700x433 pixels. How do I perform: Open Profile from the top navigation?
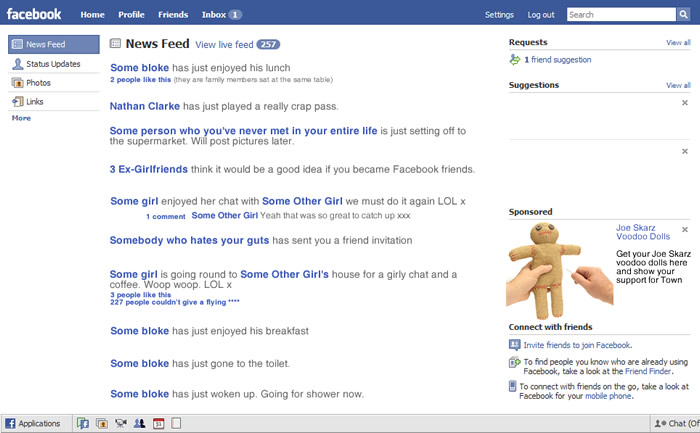pyautogui.click(x=131, y=15)
